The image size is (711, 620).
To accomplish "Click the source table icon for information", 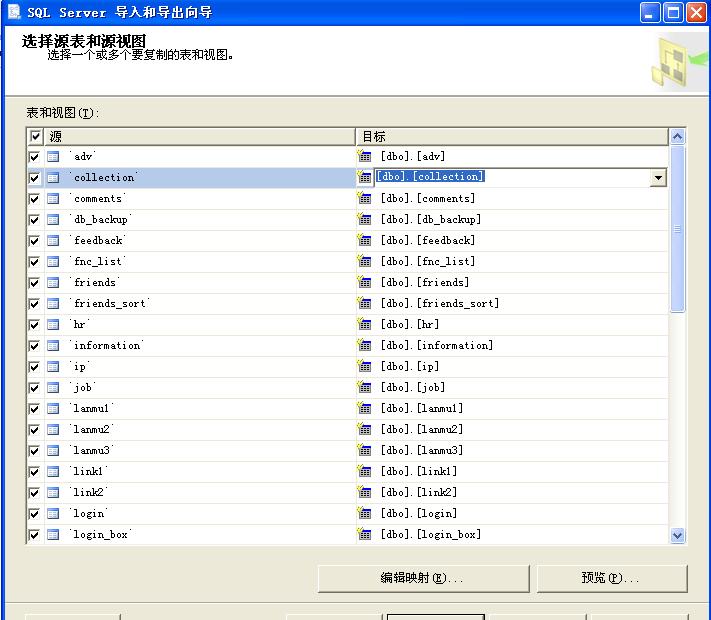I will pos(53,346).
